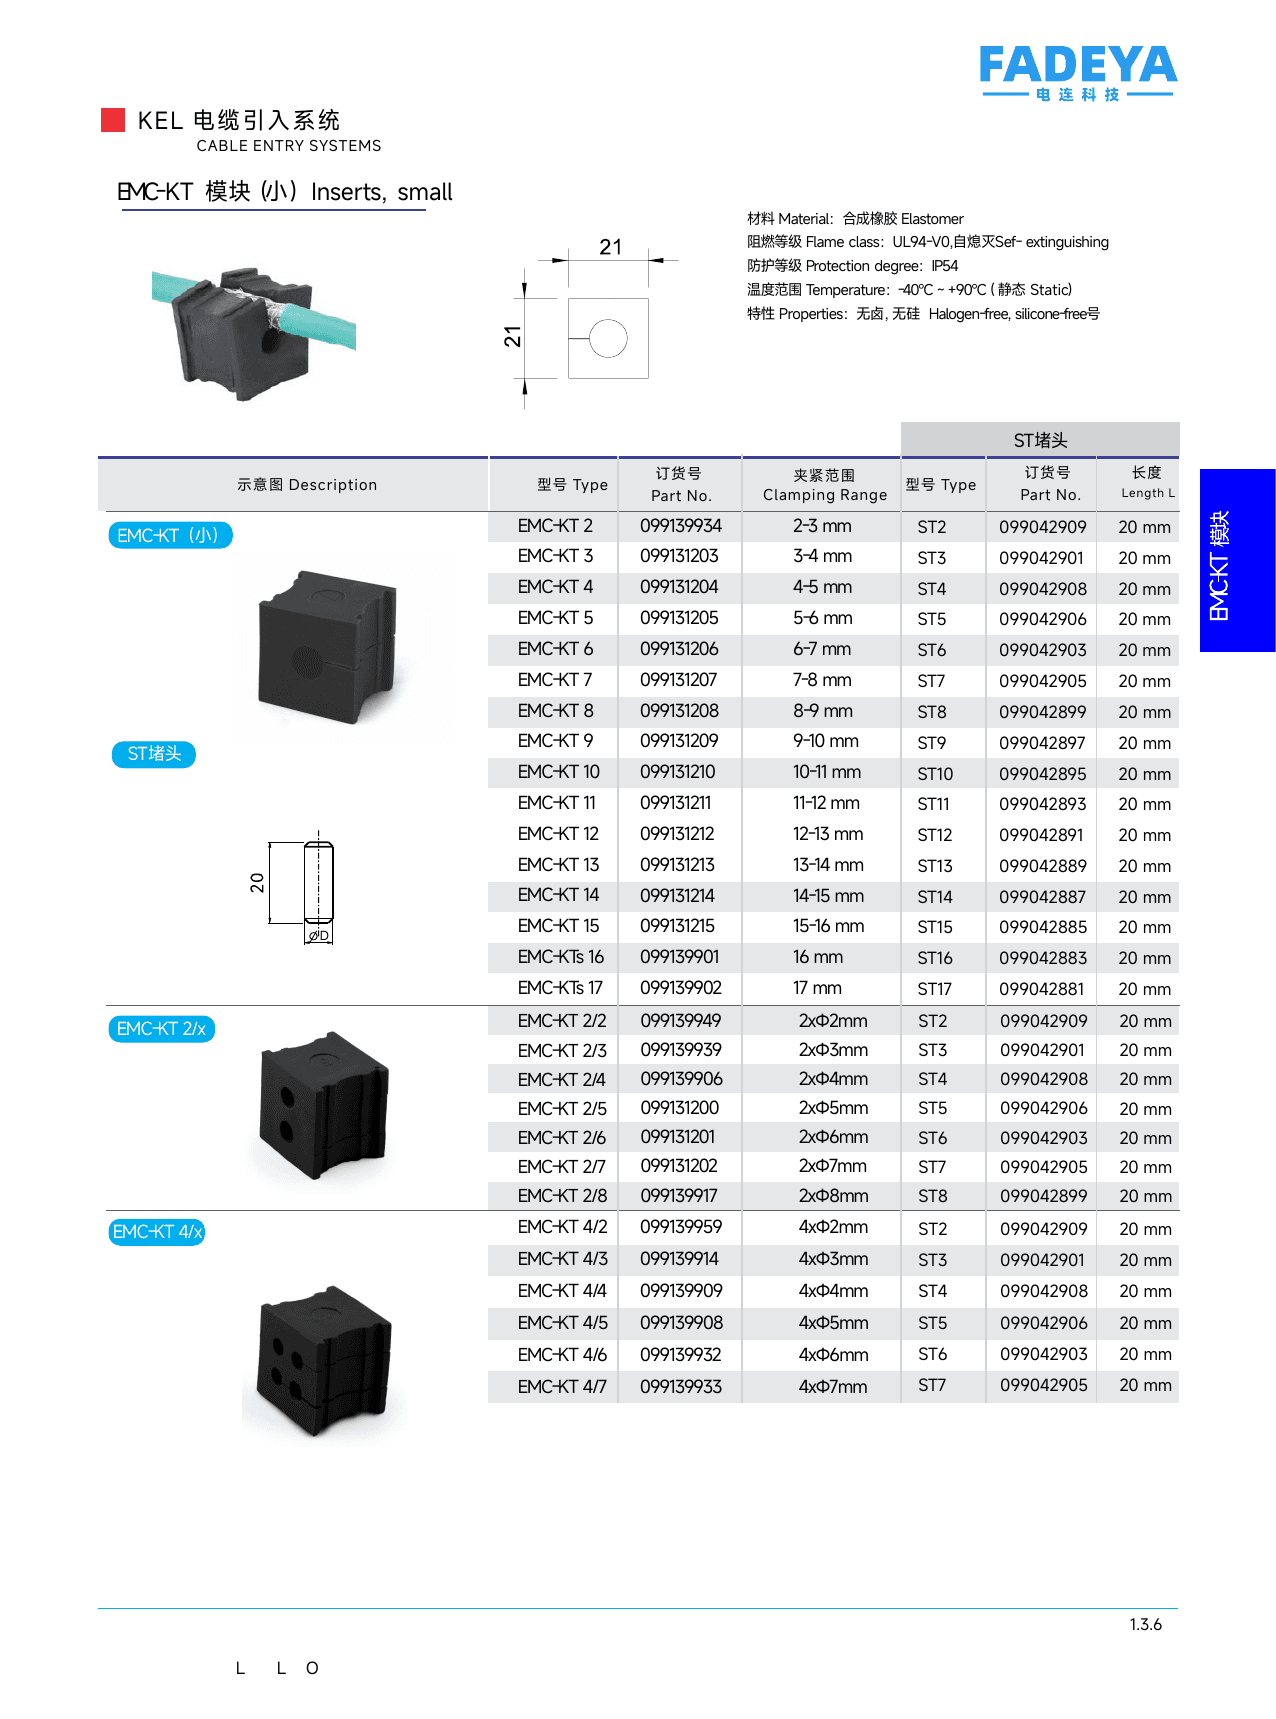Click the EMC-KT 模块 Inserts, small title
Viewport: 1276px width, 1719px height.
pos(285,192)
